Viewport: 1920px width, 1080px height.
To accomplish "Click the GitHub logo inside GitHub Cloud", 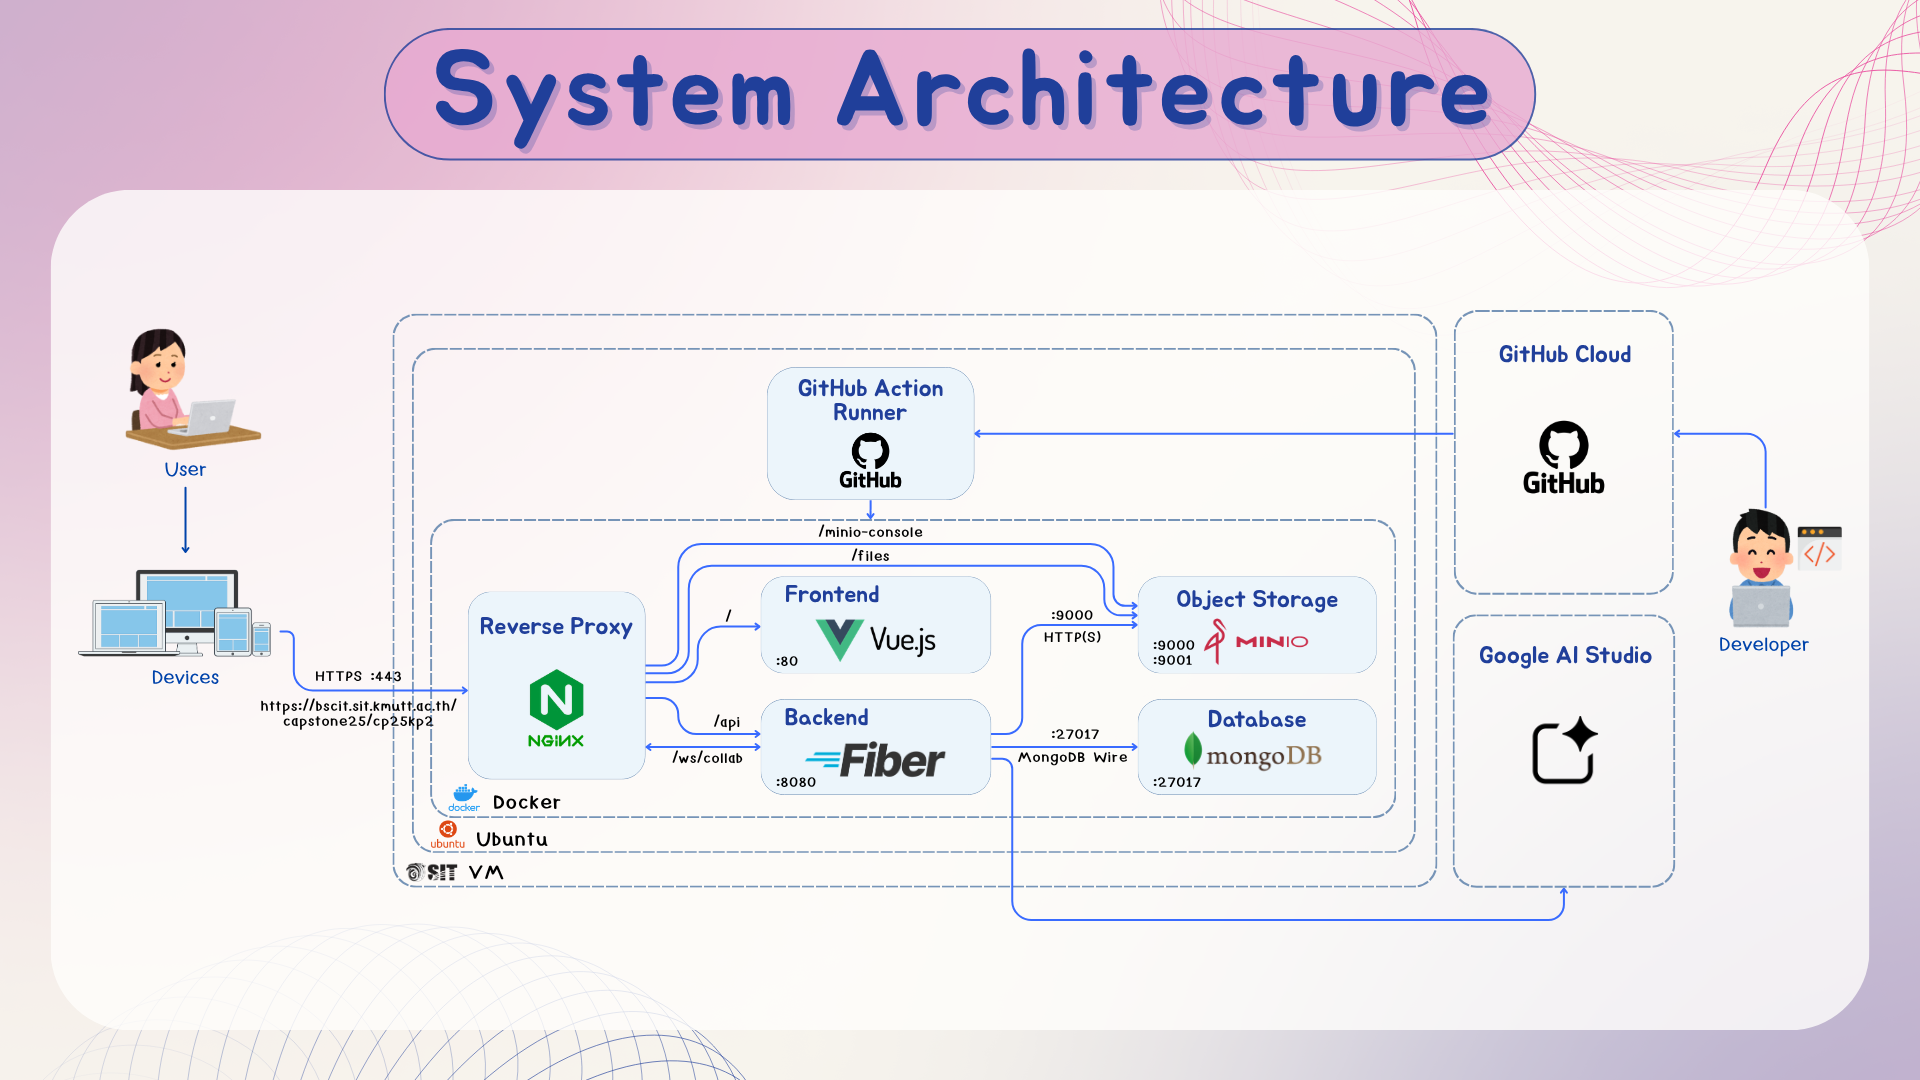I will click(x=1563, y=458).
